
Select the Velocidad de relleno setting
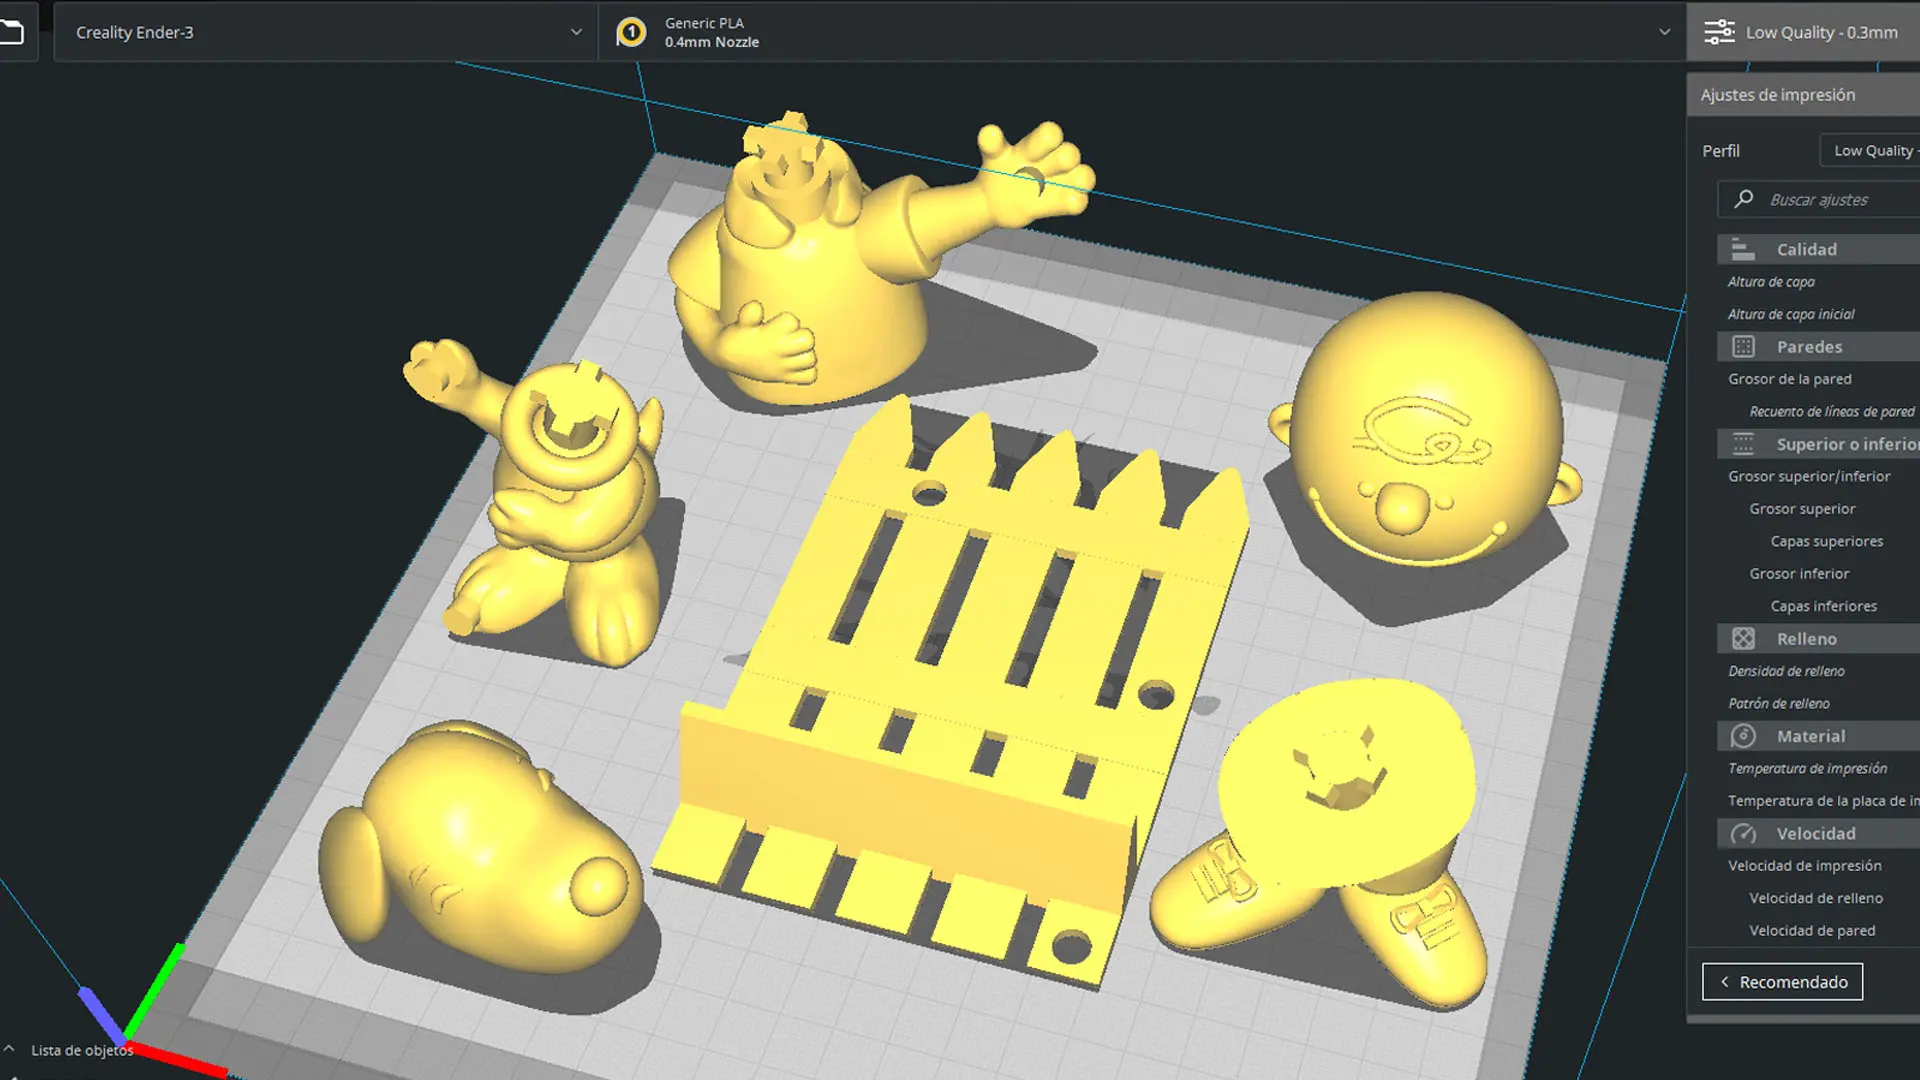(x=1816, y=898)
